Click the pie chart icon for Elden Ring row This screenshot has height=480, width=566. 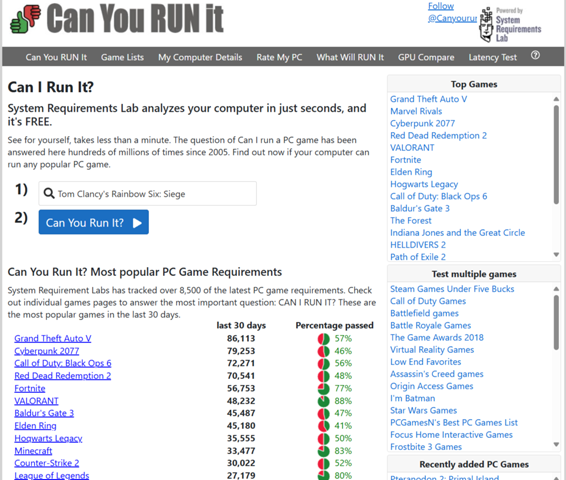(x=323, y=426)
